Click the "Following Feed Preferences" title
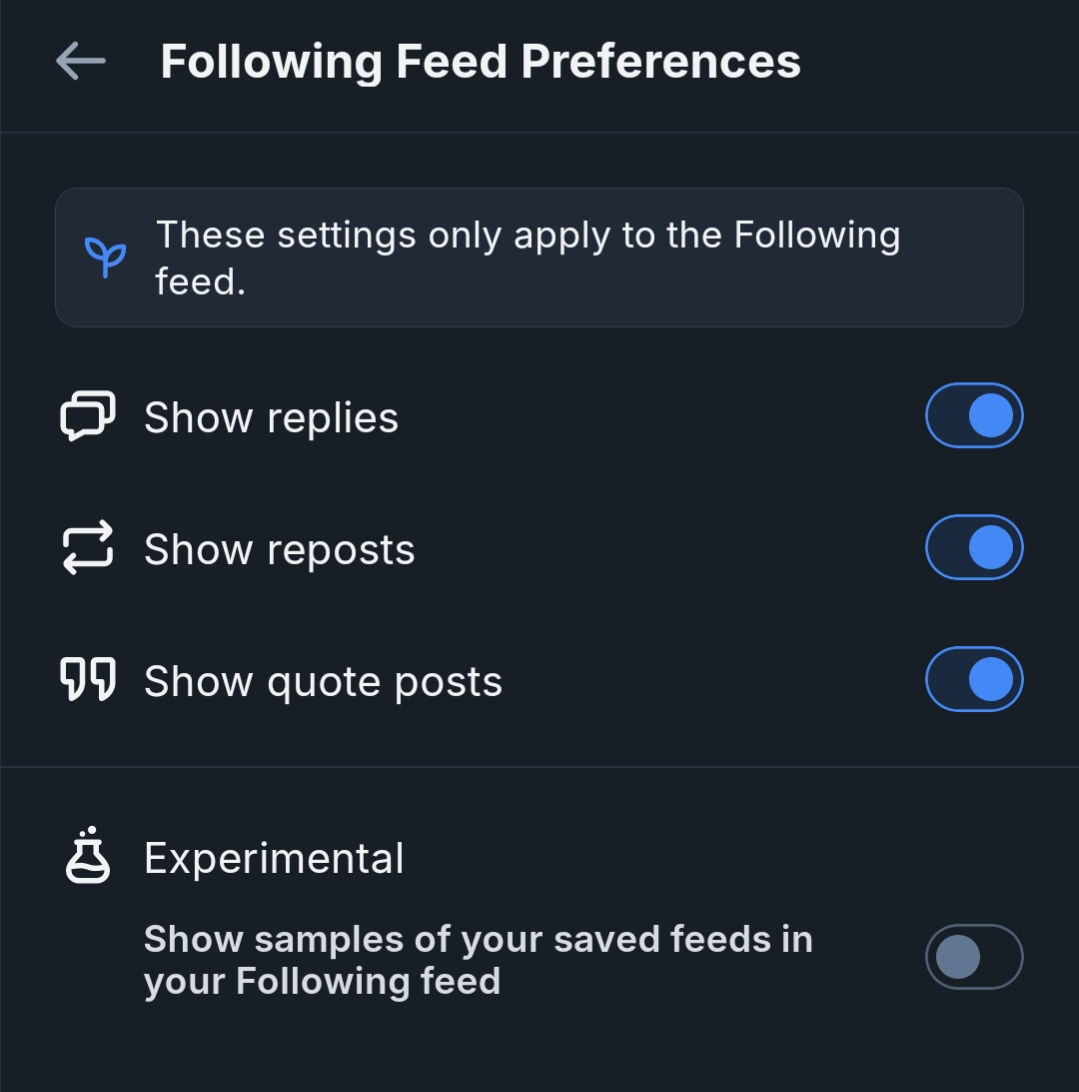 click(480, 61)
